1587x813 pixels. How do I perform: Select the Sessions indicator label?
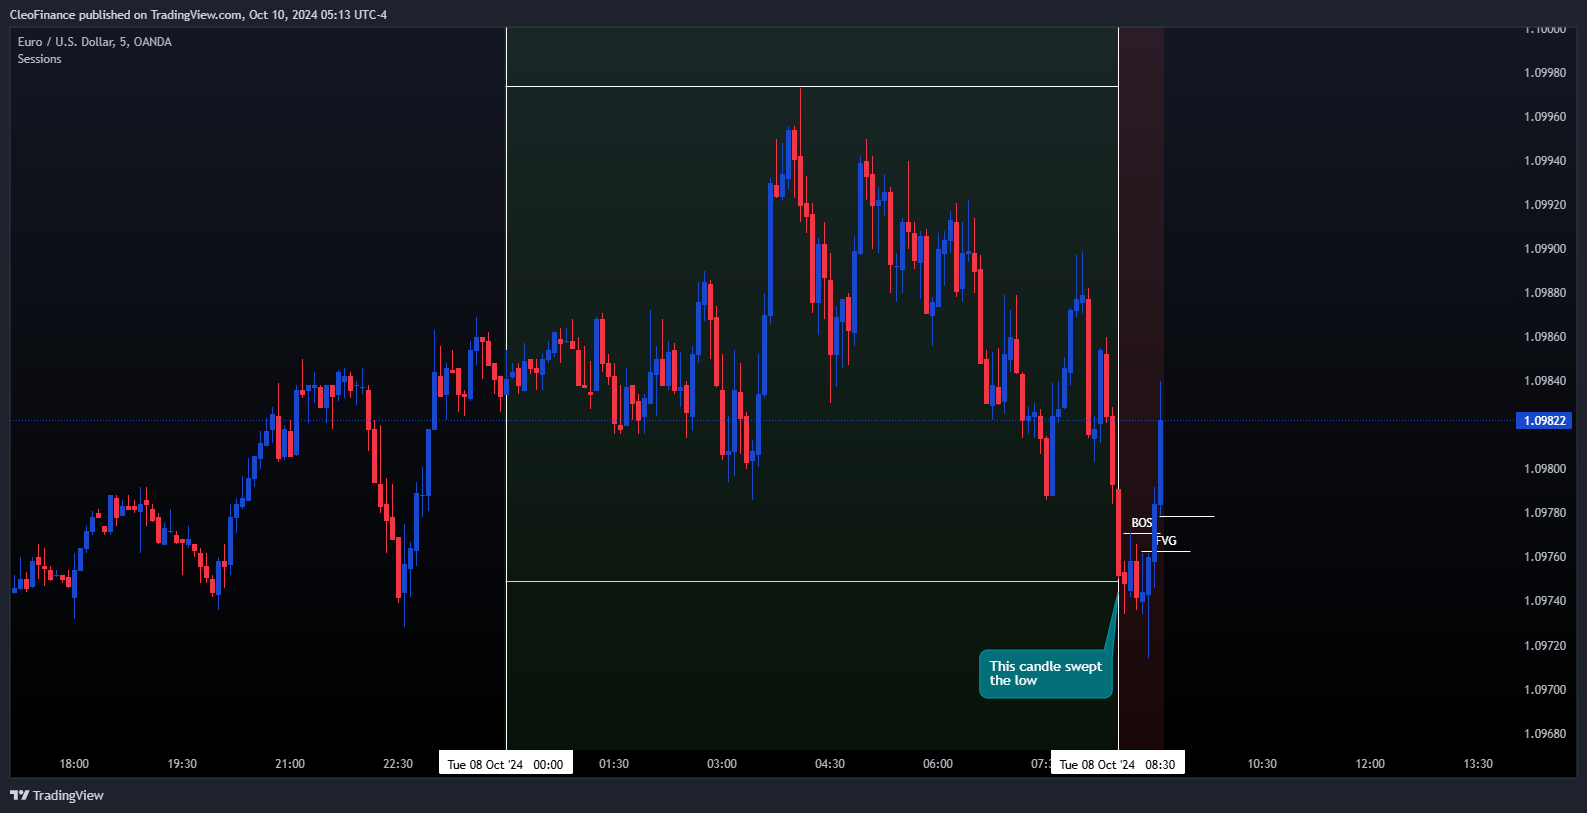tap(39, 59)
